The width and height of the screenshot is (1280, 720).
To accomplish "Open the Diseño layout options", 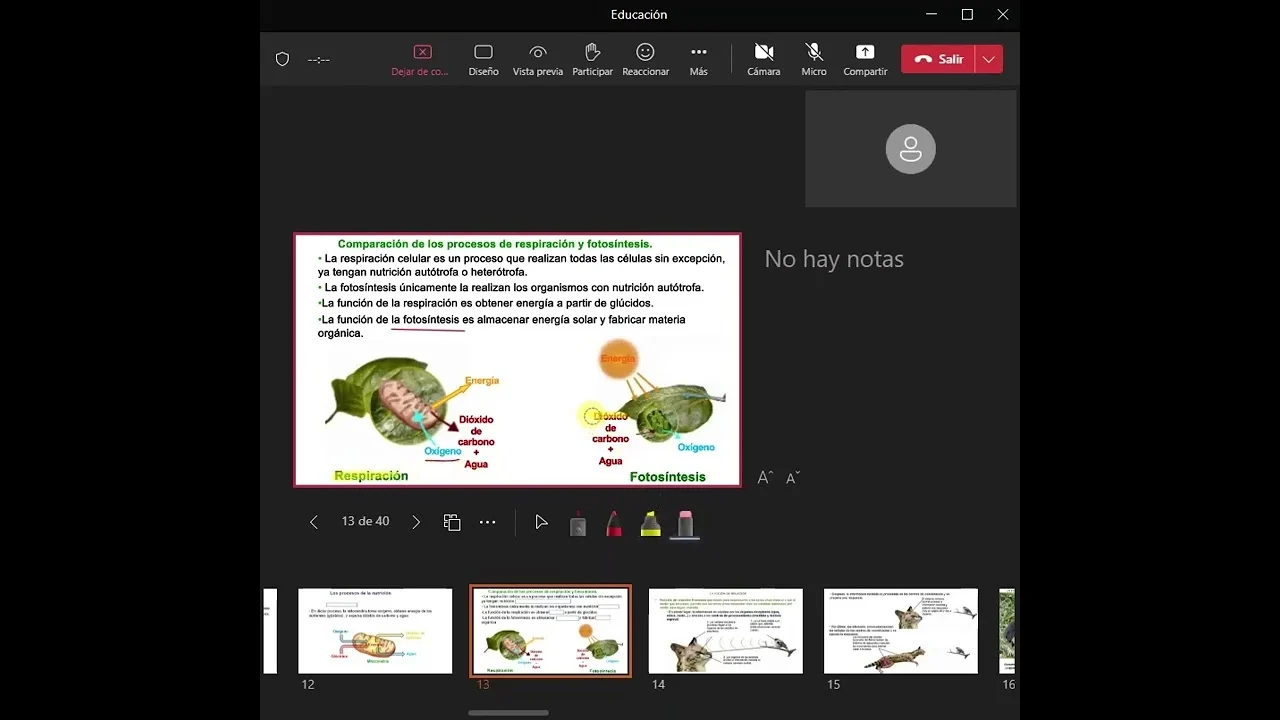I will [483, 59].
